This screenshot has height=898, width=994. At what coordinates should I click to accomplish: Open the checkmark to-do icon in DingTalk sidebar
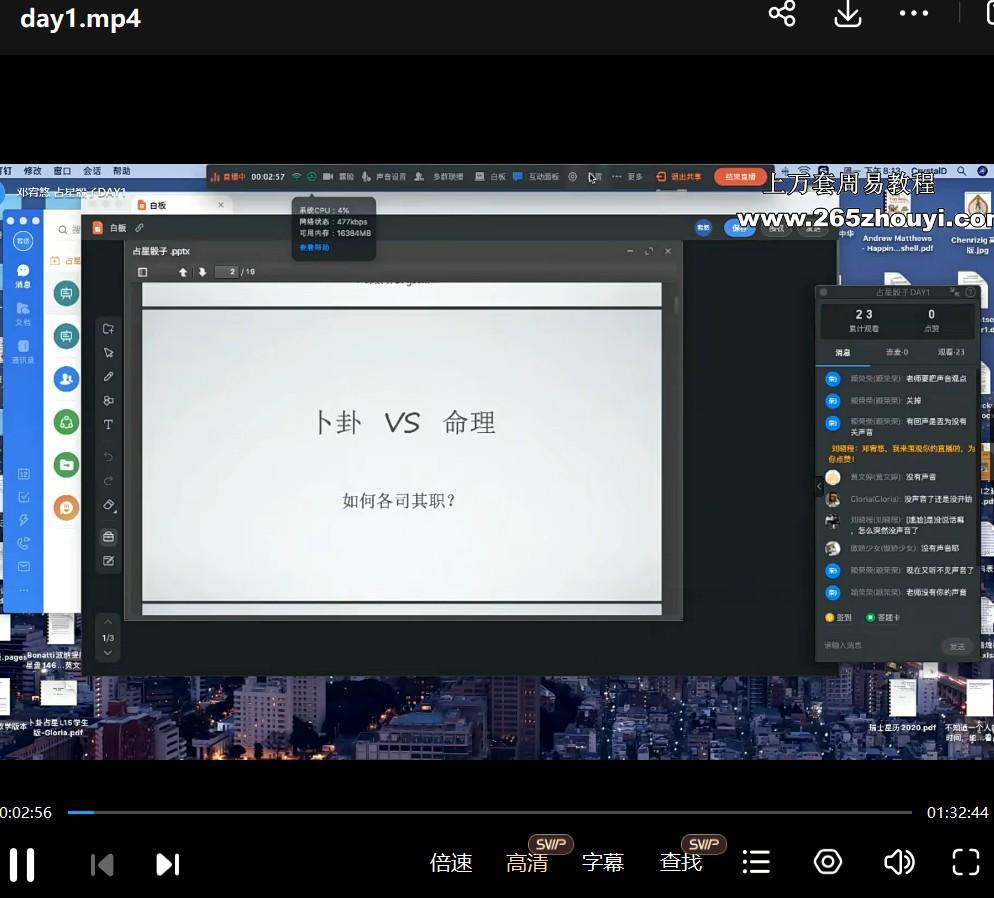[x=23, y=497]
